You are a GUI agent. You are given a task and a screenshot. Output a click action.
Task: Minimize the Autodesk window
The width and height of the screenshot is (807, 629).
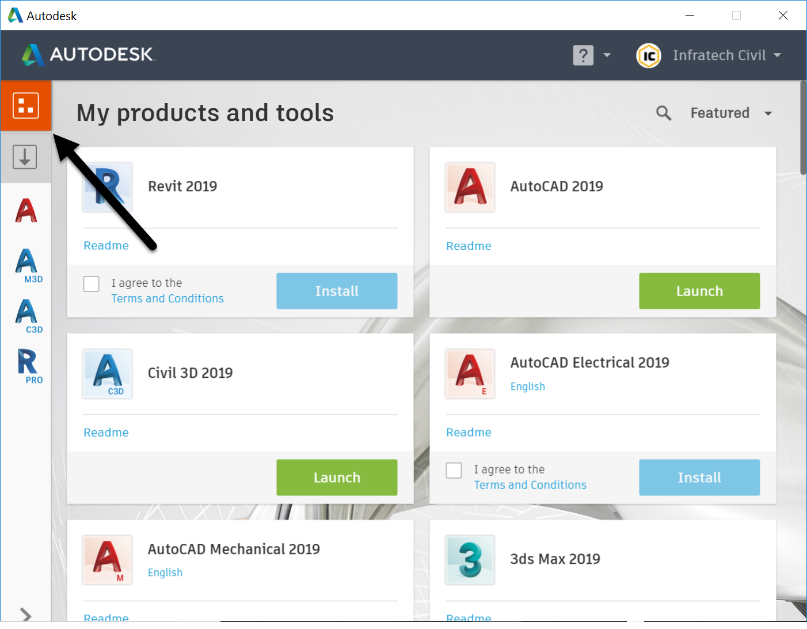(x=690, y=15)
